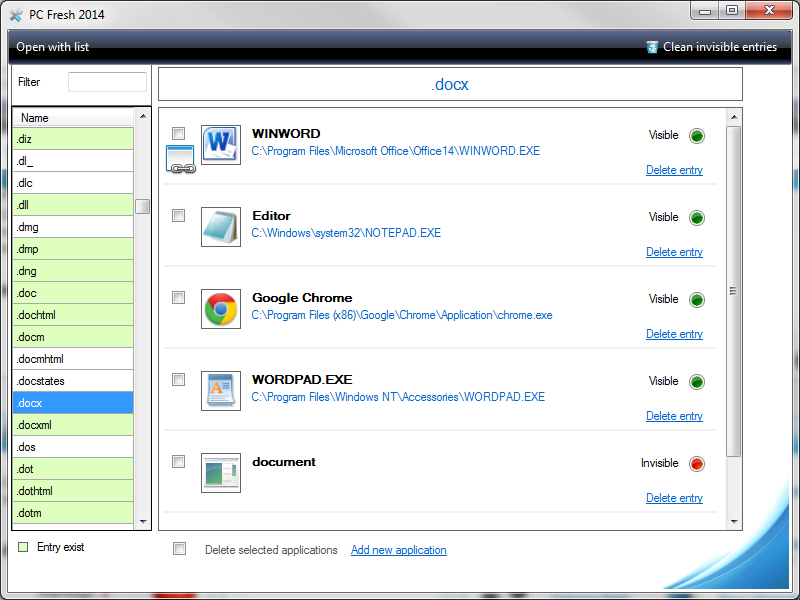800x600 pixels.
Task: Tick the Delete selected applications checkbox
Action: point(180,549)
